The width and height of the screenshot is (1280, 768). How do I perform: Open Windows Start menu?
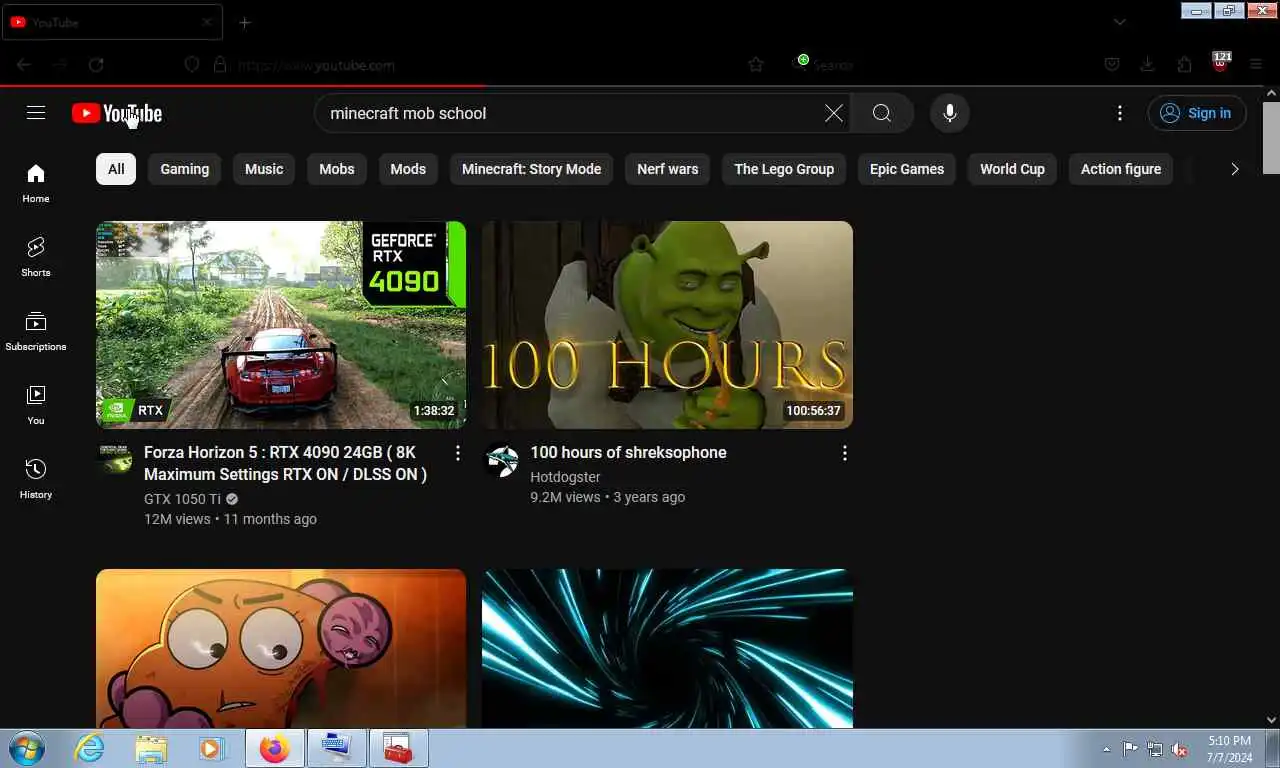pyautogui.click(x=25, y=748)
